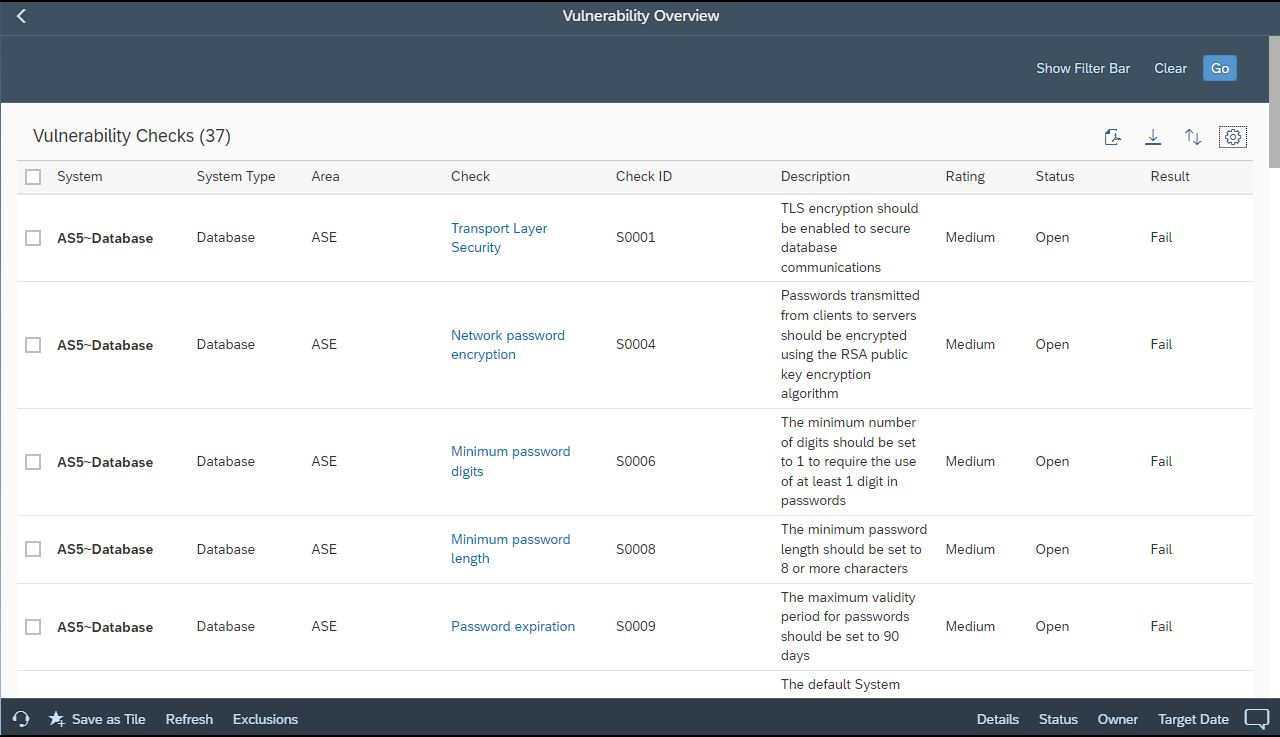This screenshot has height=737, width=1280.
Task: Click the download icon
Action: [x=1153, y=137]
